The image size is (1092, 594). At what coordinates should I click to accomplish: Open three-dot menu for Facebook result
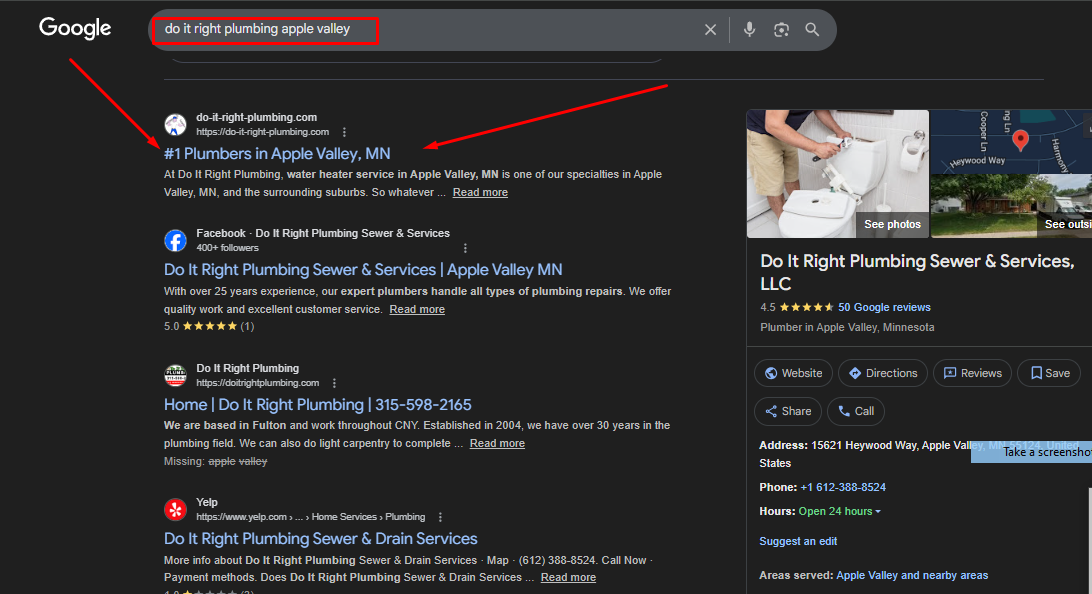(465, 248)
